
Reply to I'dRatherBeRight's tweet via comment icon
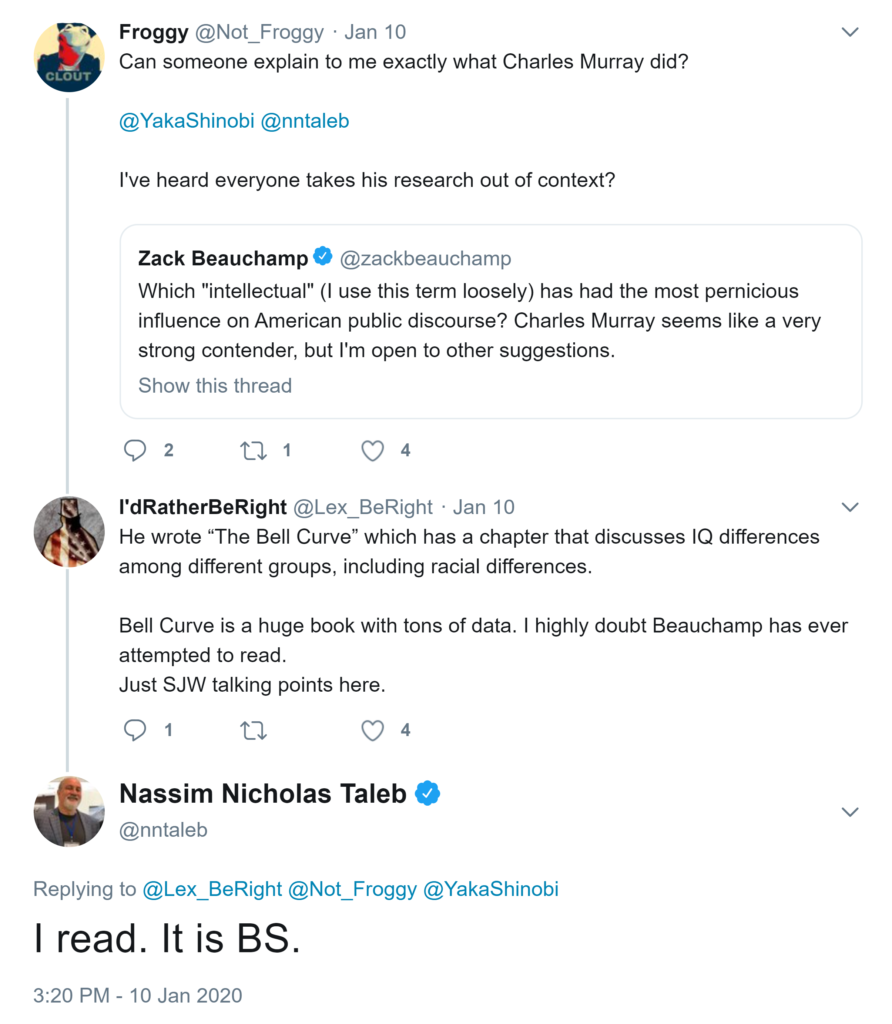[x=135, y=730]
